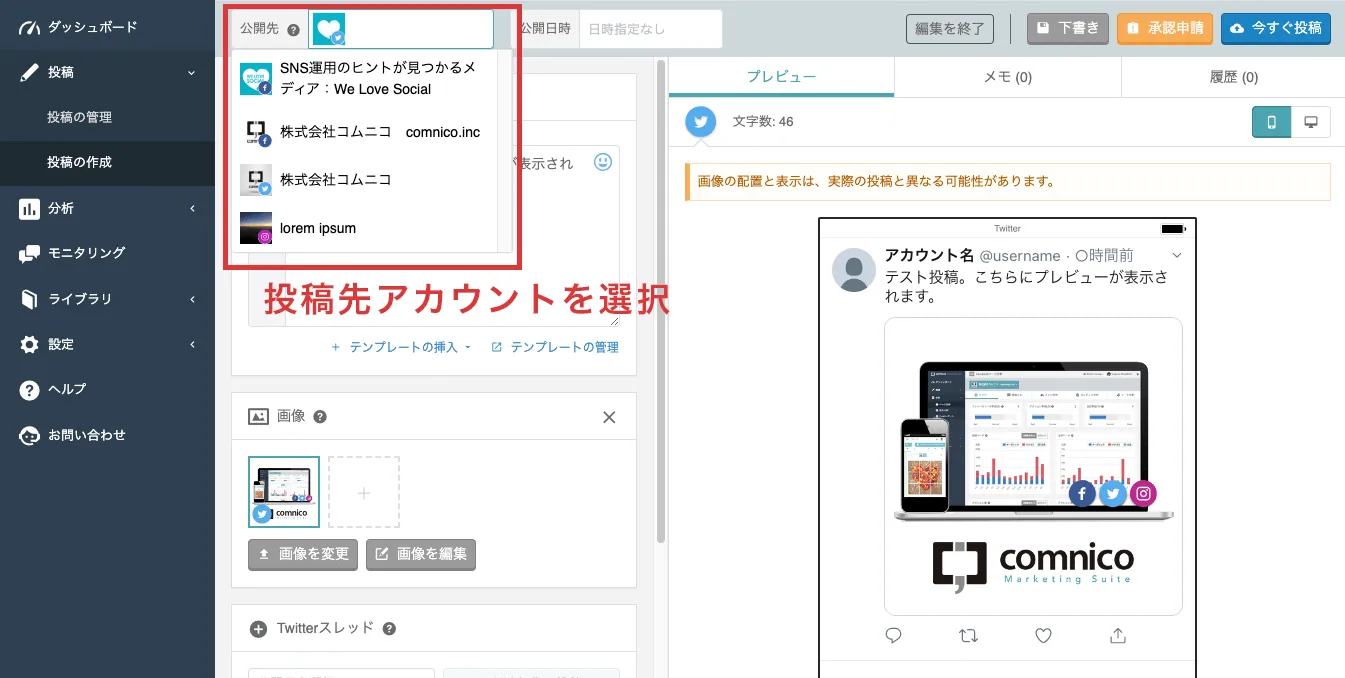The width and height of the screenshot is (1345, 678).
Task: Click the avatar icon in tweet preview
Action: pyautogui.click(x=854, y=270)
